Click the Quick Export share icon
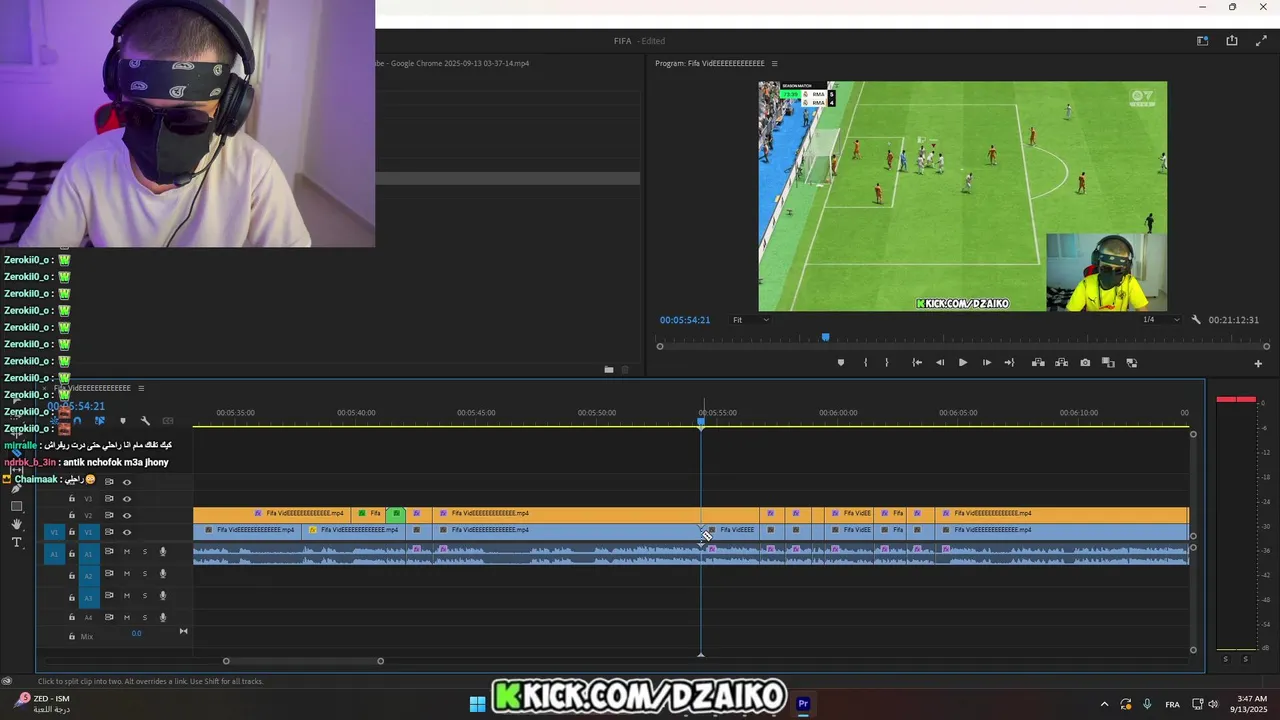 (x=1232, y=41)
